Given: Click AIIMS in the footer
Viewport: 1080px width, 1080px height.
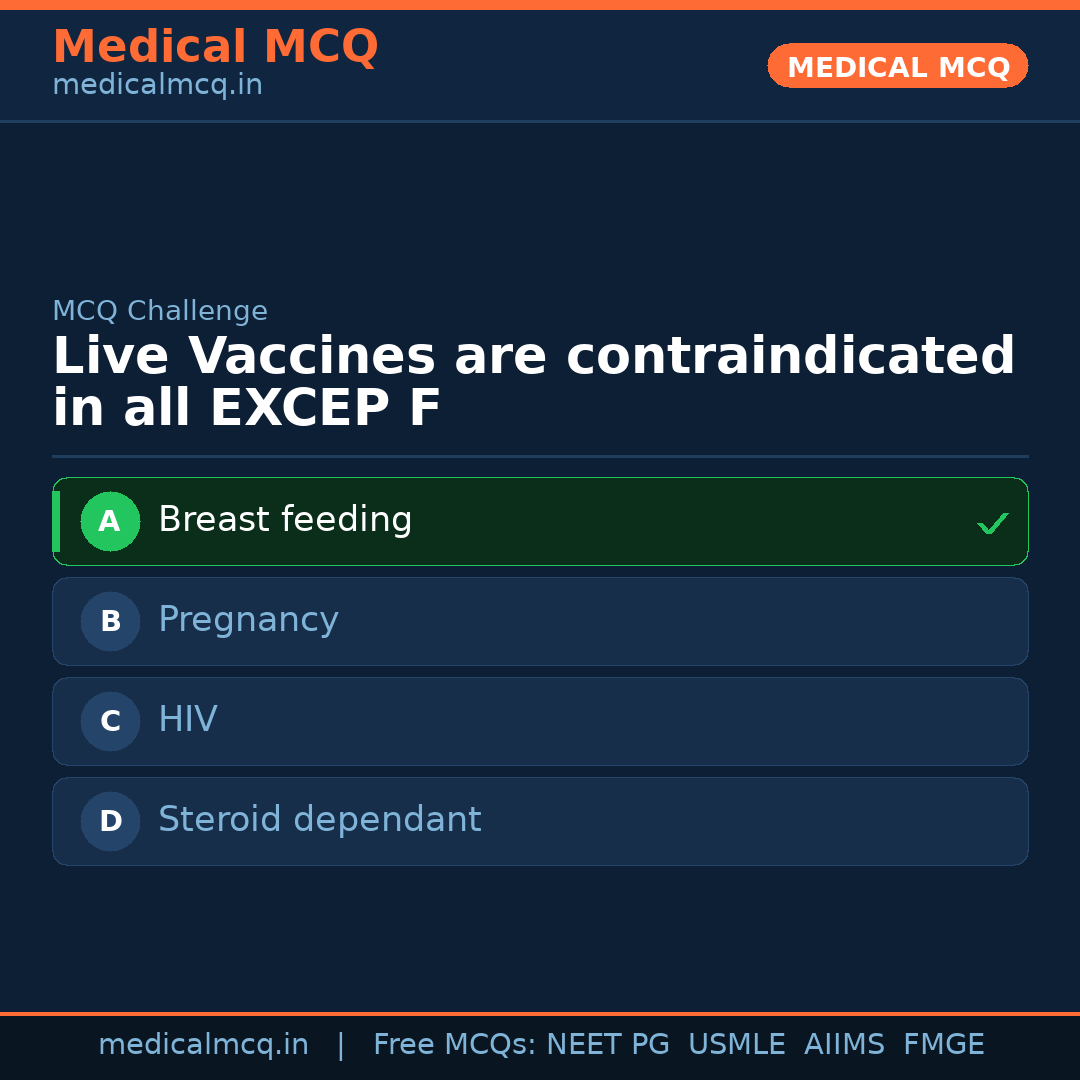Looking at the screenshot, I should [x=844, y=1045].
